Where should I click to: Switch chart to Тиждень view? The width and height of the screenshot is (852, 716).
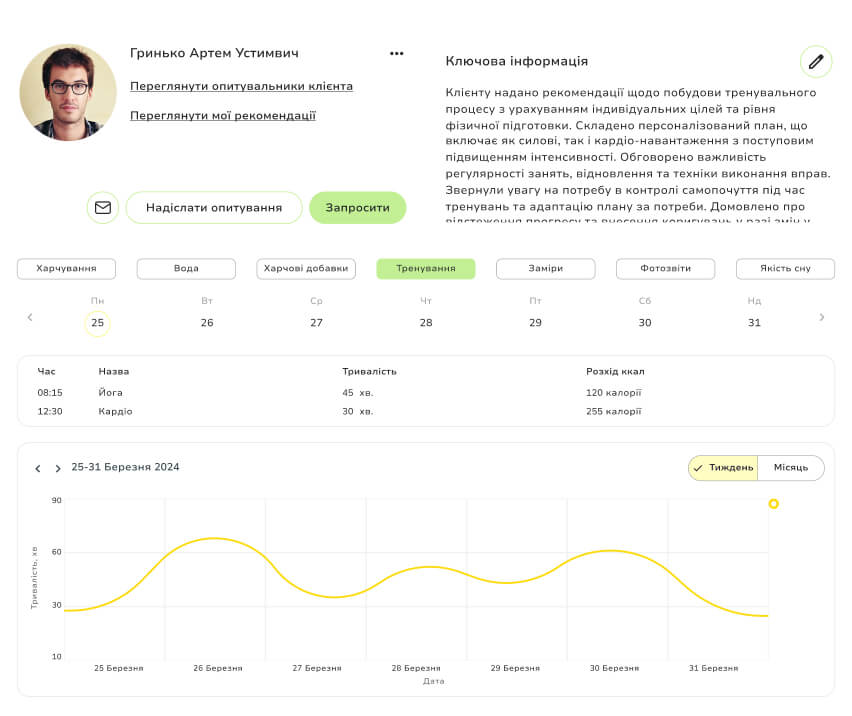pyautogui.click(x=723, y=468)
